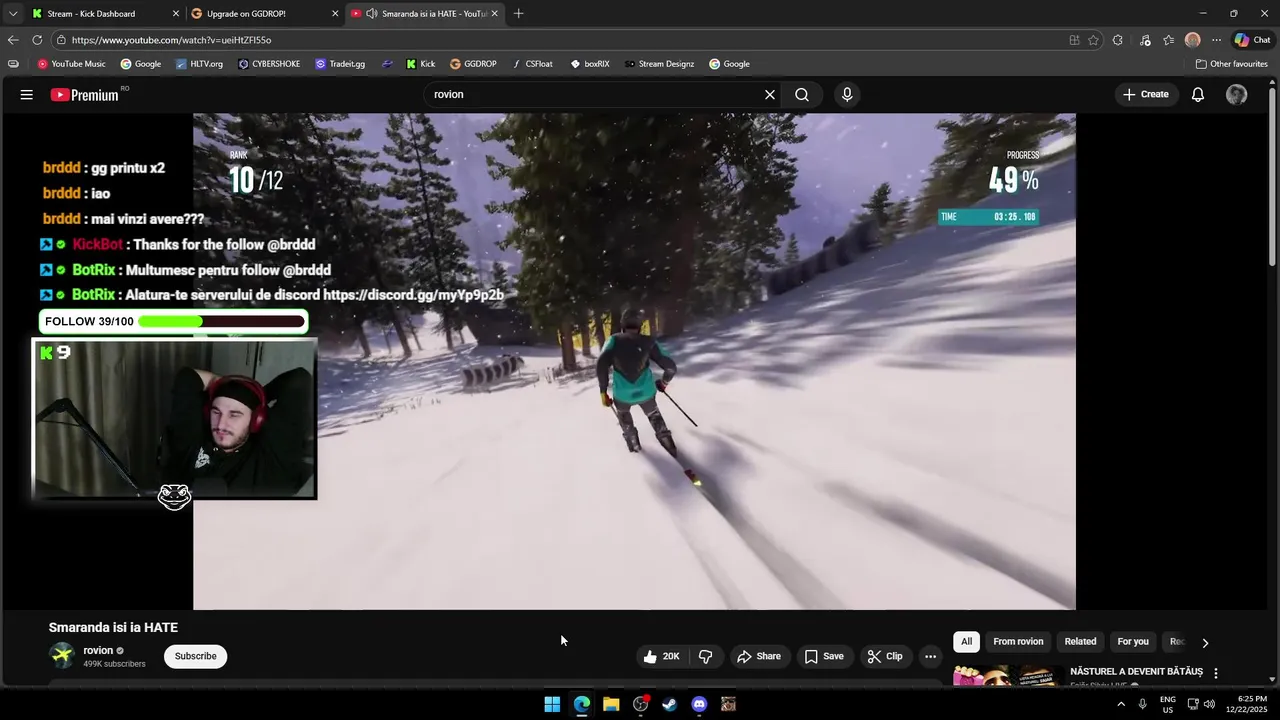
Task: Open Steam from the taskbar
Action: [670, 704]
